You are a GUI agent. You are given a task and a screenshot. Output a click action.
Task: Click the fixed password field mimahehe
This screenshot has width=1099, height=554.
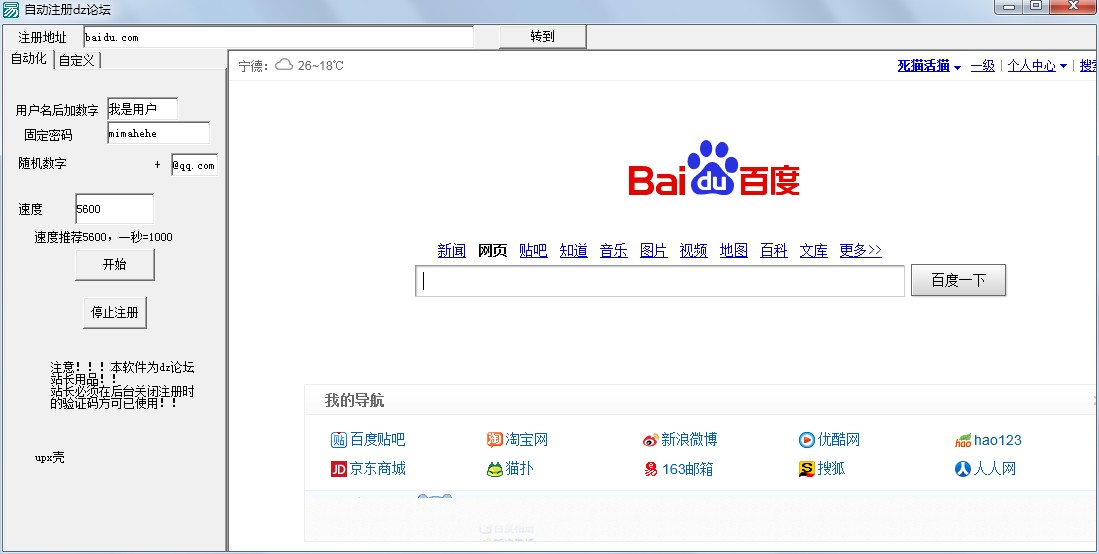(158, 133)
